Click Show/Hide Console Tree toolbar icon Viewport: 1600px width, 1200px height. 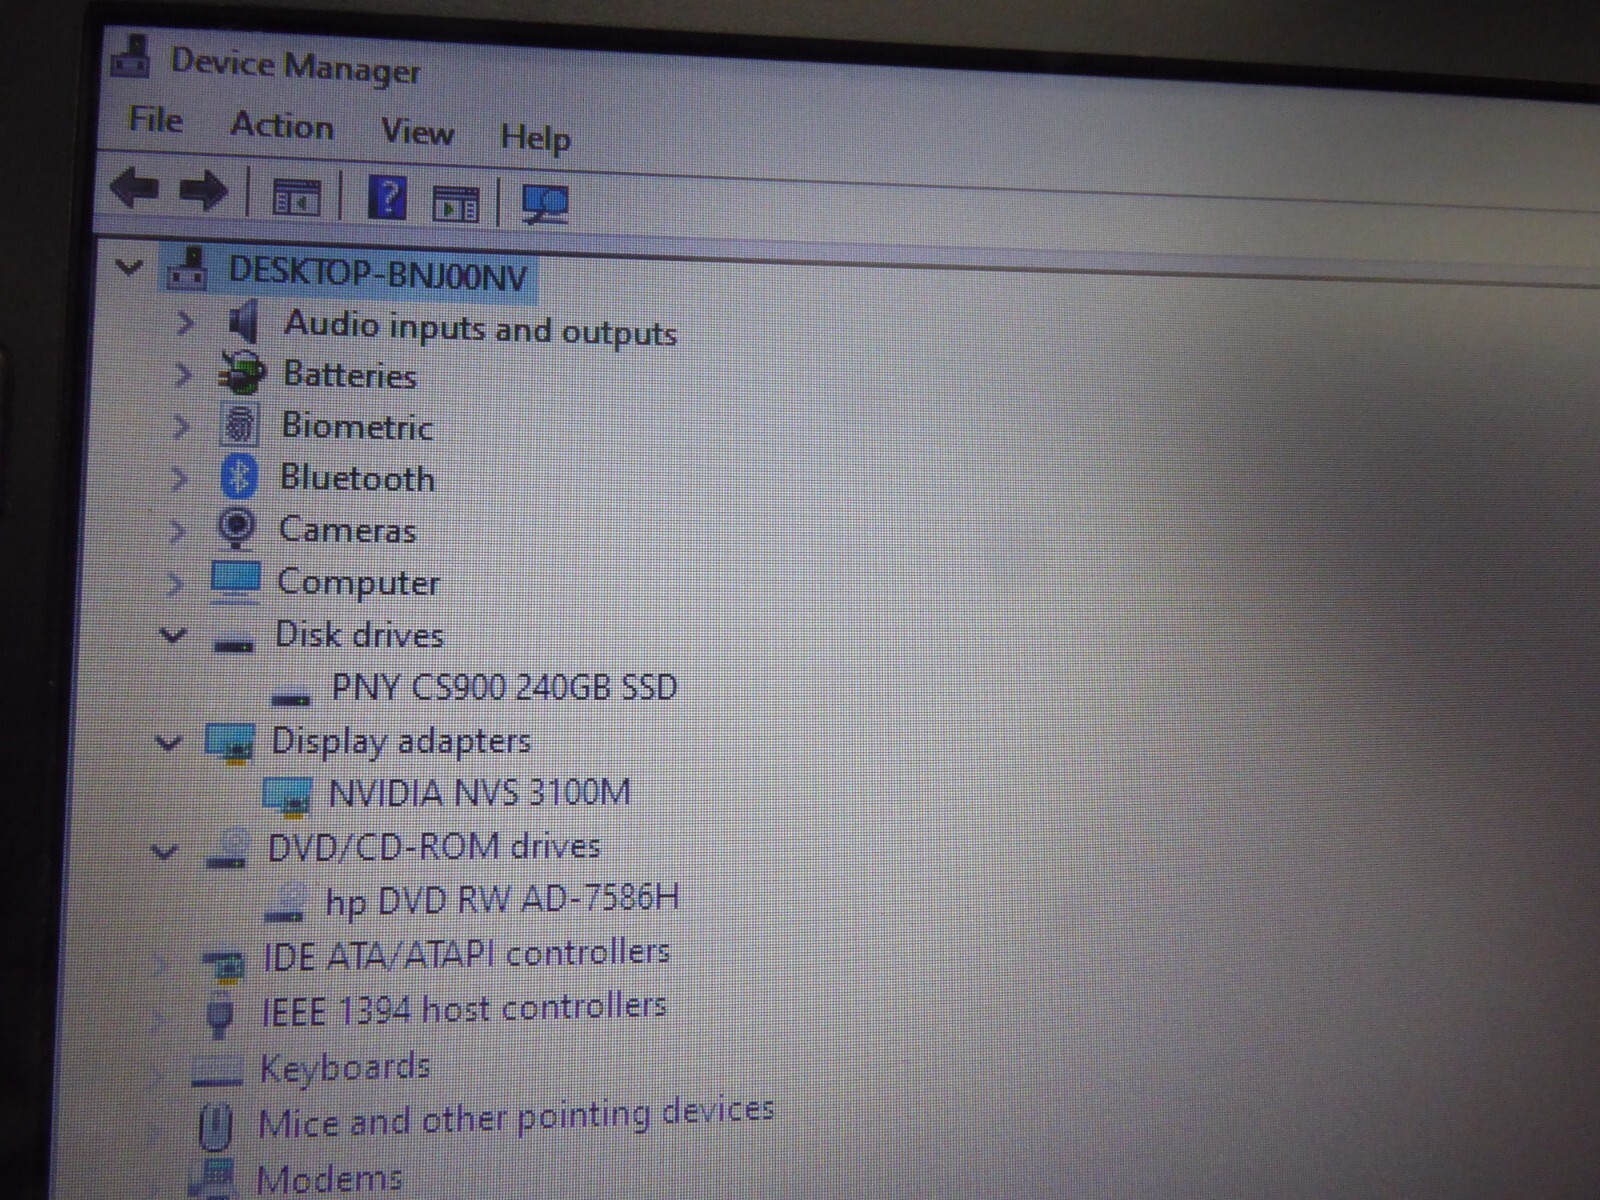(x=297, y=196)
